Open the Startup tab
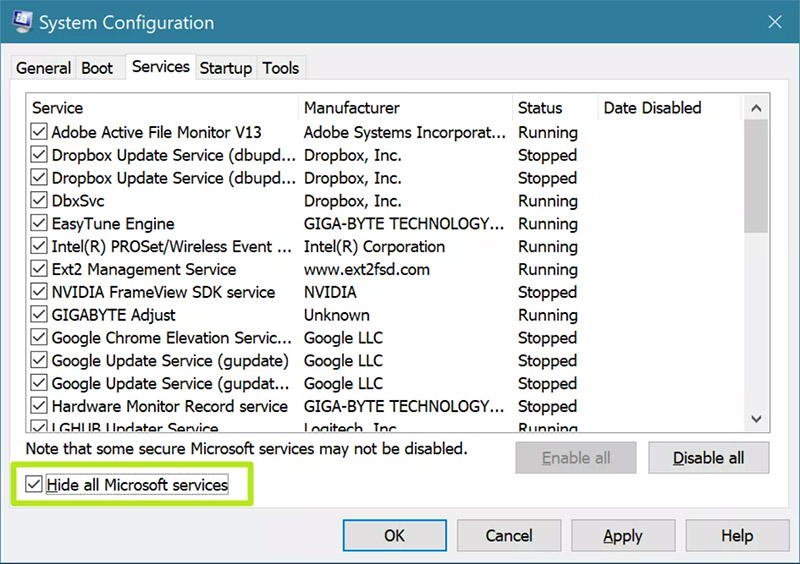This screenshot has width=800, height=564. coord(226,68)
